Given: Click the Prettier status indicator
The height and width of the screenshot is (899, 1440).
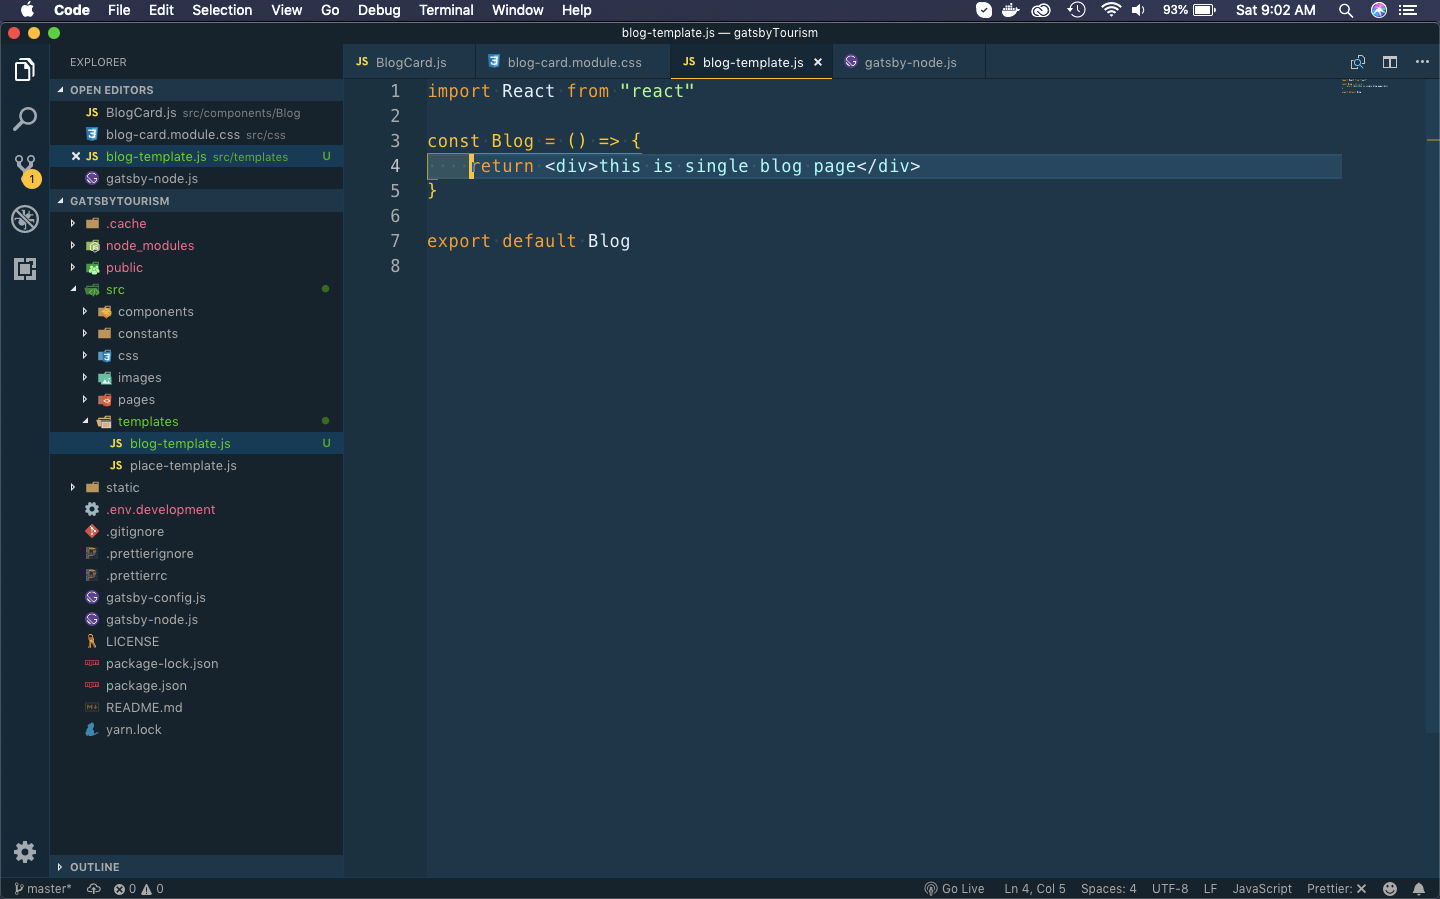Looking at the screenshot, I should point(1336,888).
